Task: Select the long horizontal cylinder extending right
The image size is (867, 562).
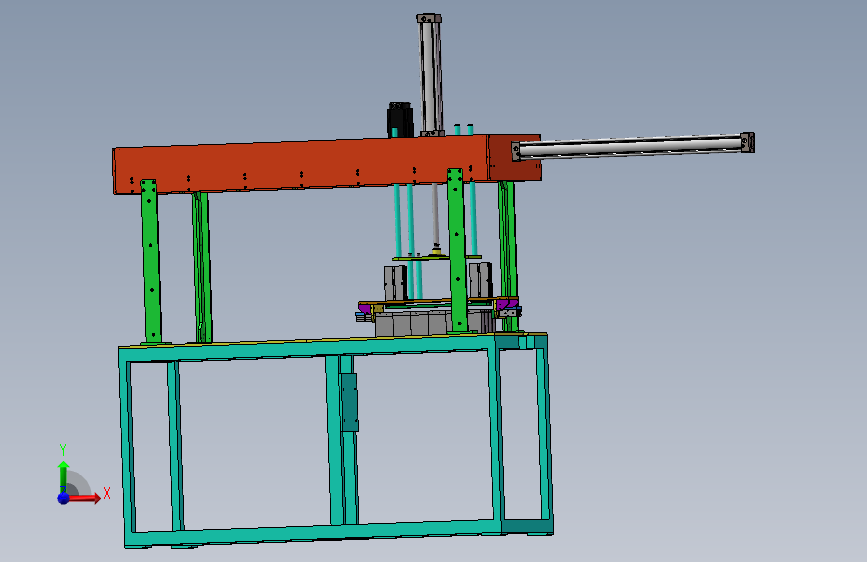Action: pos(633,146)
